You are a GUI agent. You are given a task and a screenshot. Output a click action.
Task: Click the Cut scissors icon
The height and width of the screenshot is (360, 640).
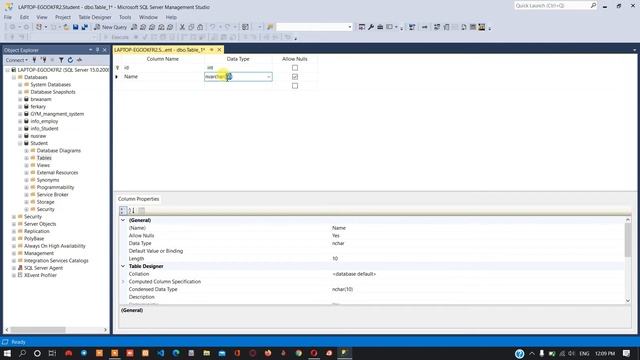pos(182,27)
